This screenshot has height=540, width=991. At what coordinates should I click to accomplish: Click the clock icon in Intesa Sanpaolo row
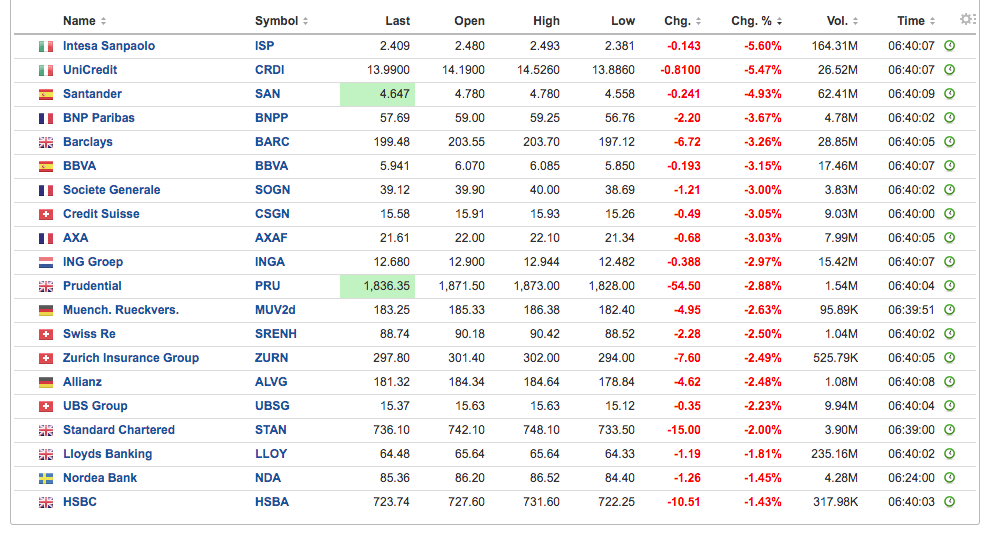tap(949, 46)
